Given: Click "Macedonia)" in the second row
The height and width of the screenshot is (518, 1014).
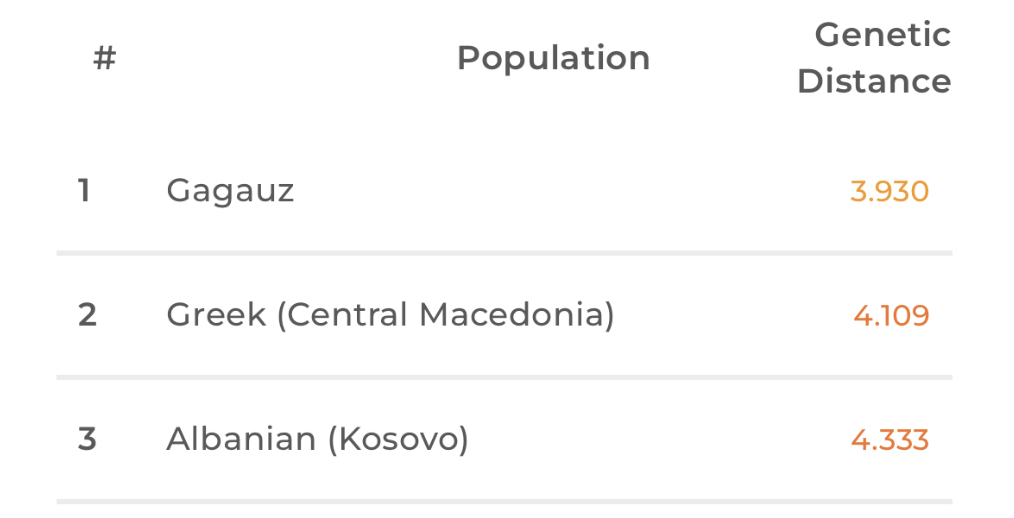Looking at the screenshot, I should [x=517, y=315].
